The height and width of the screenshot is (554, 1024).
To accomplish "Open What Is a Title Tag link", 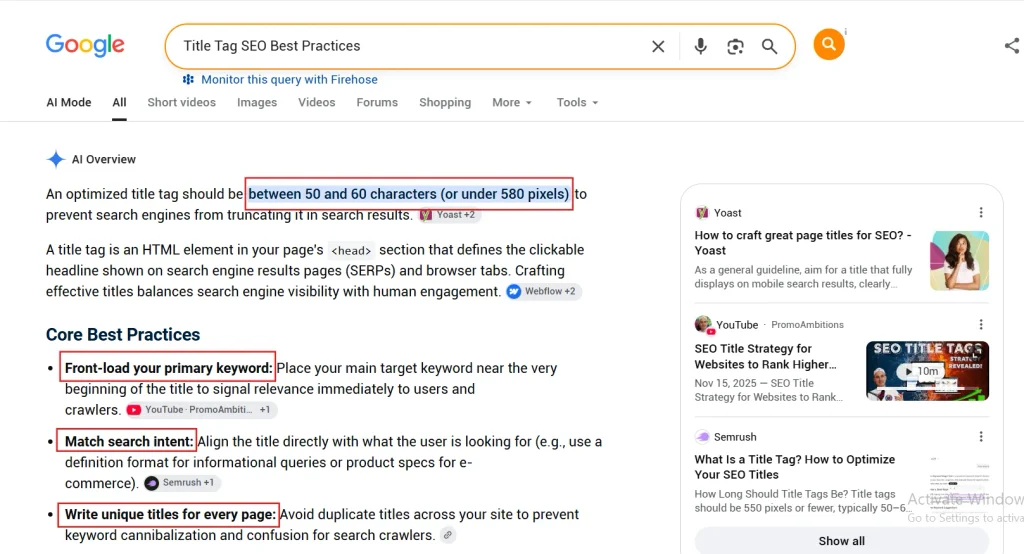I will pyautogui.click(x=795, y=467).
